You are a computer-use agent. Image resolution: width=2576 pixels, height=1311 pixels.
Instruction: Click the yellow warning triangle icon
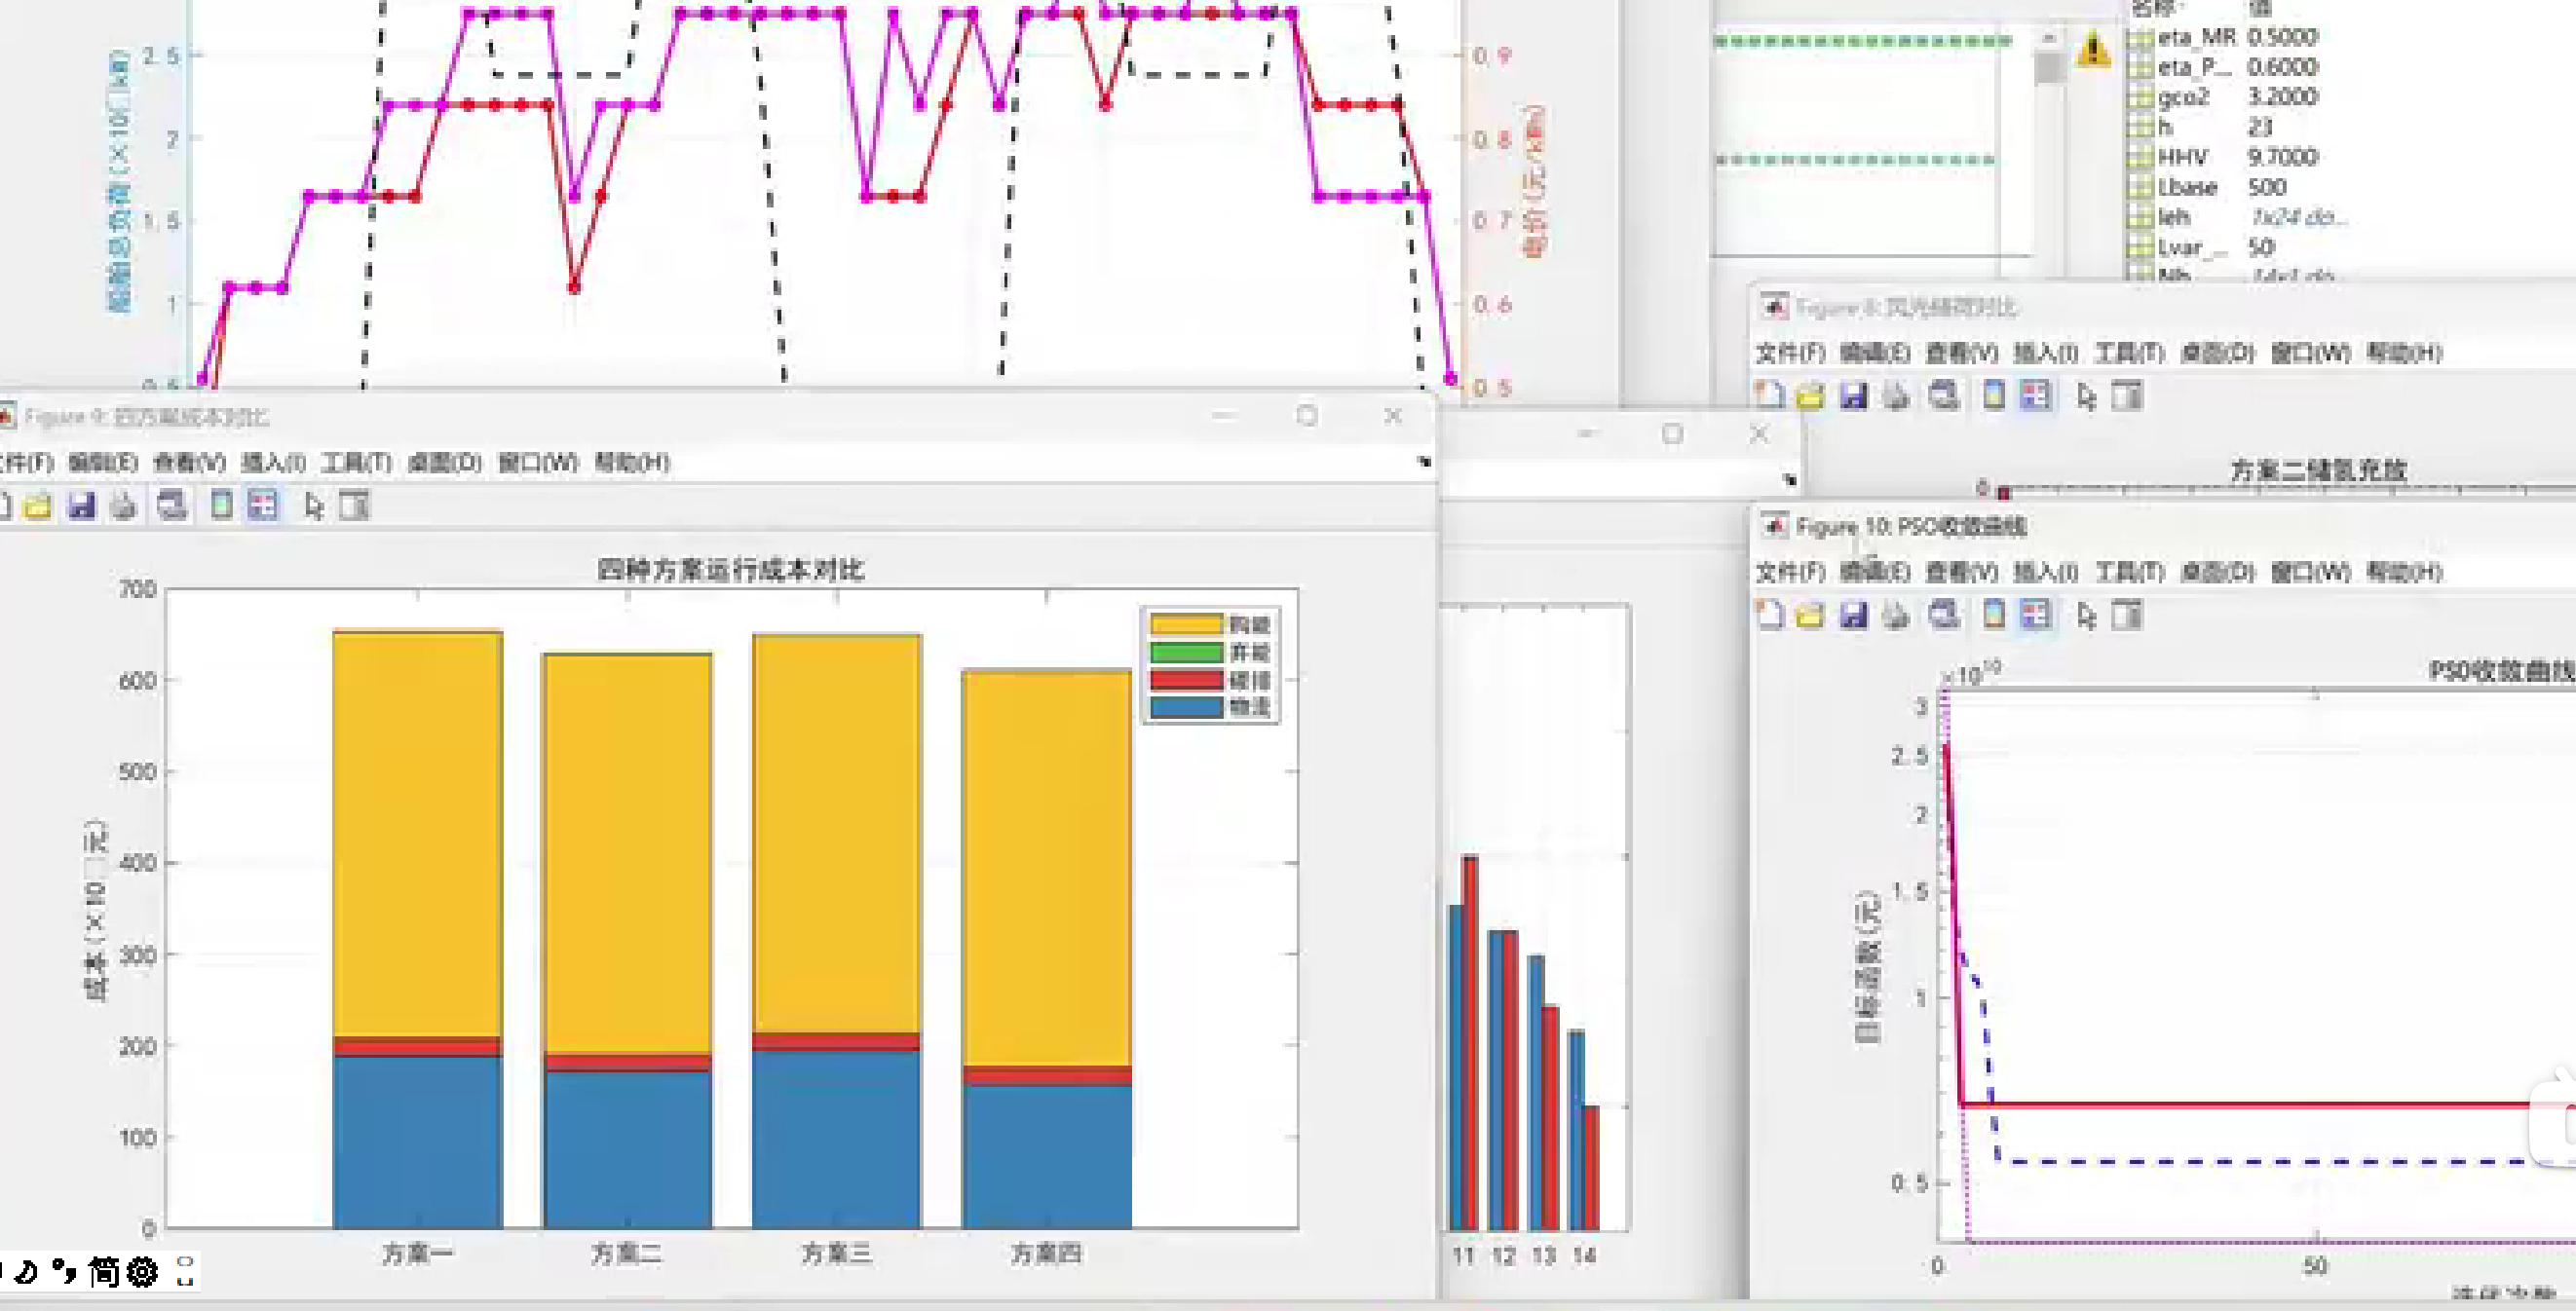point(2093,48)
